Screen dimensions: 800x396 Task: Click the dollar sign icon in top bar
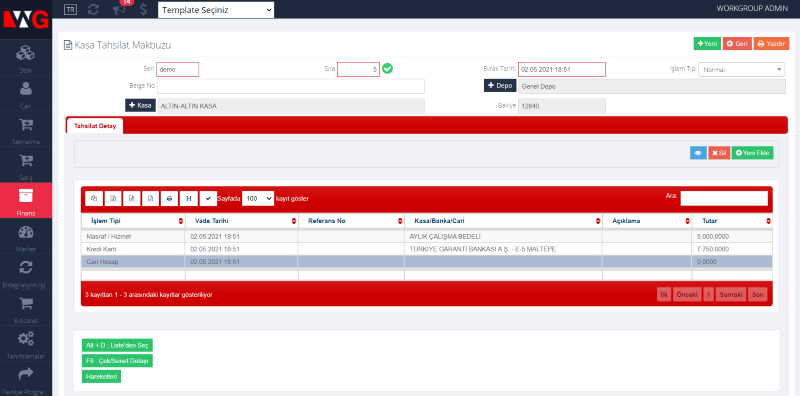click(x=144, y=9)
